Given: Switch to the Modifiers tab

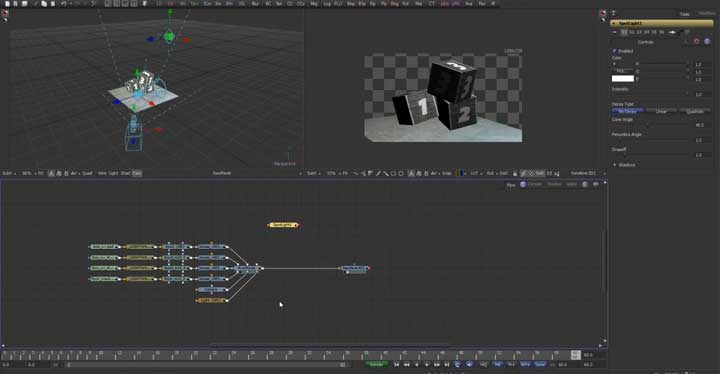Looking at the screenshot, I should coord(706,14).
